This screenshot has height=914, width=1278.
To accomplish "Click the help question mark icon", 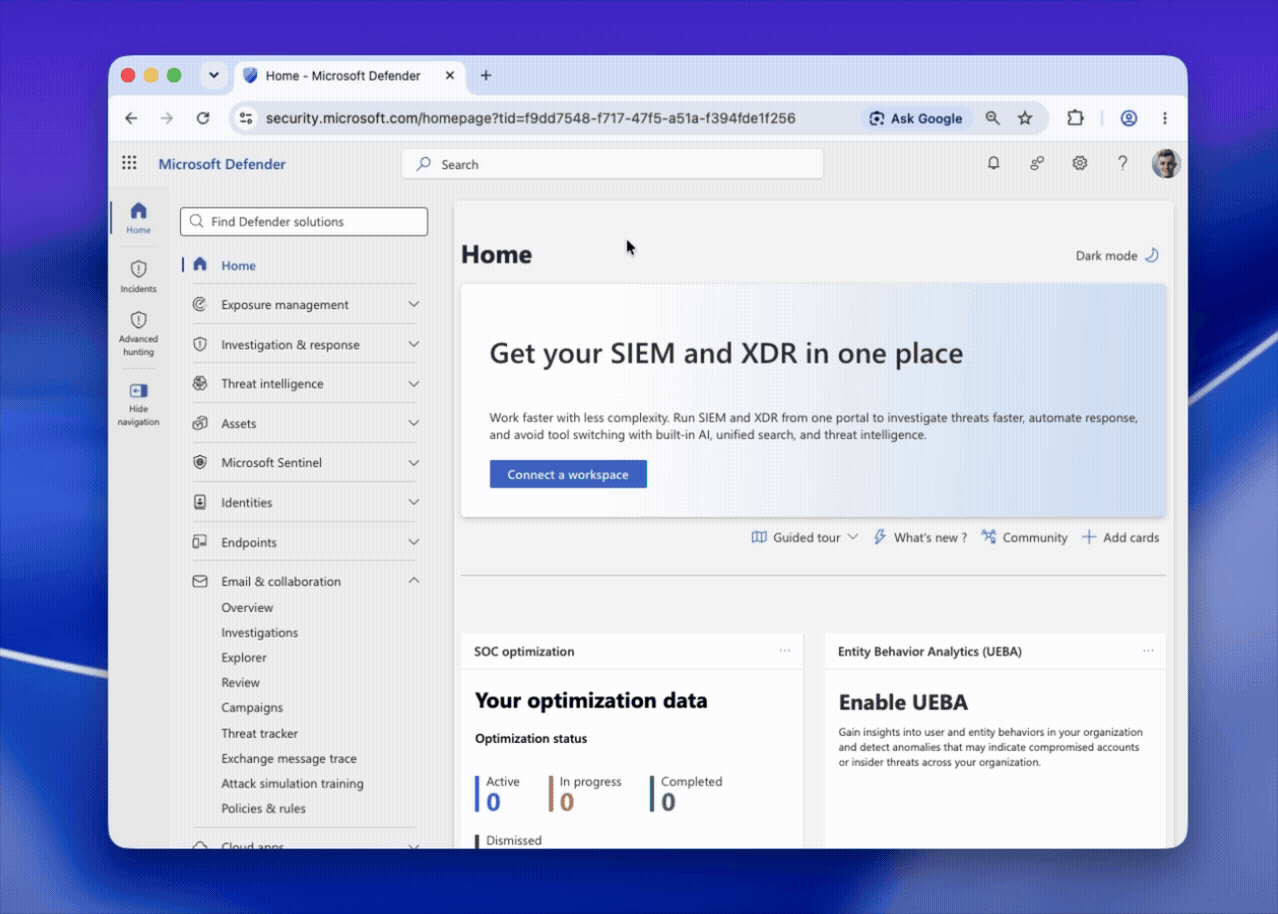I will (x=1123, y=163).
